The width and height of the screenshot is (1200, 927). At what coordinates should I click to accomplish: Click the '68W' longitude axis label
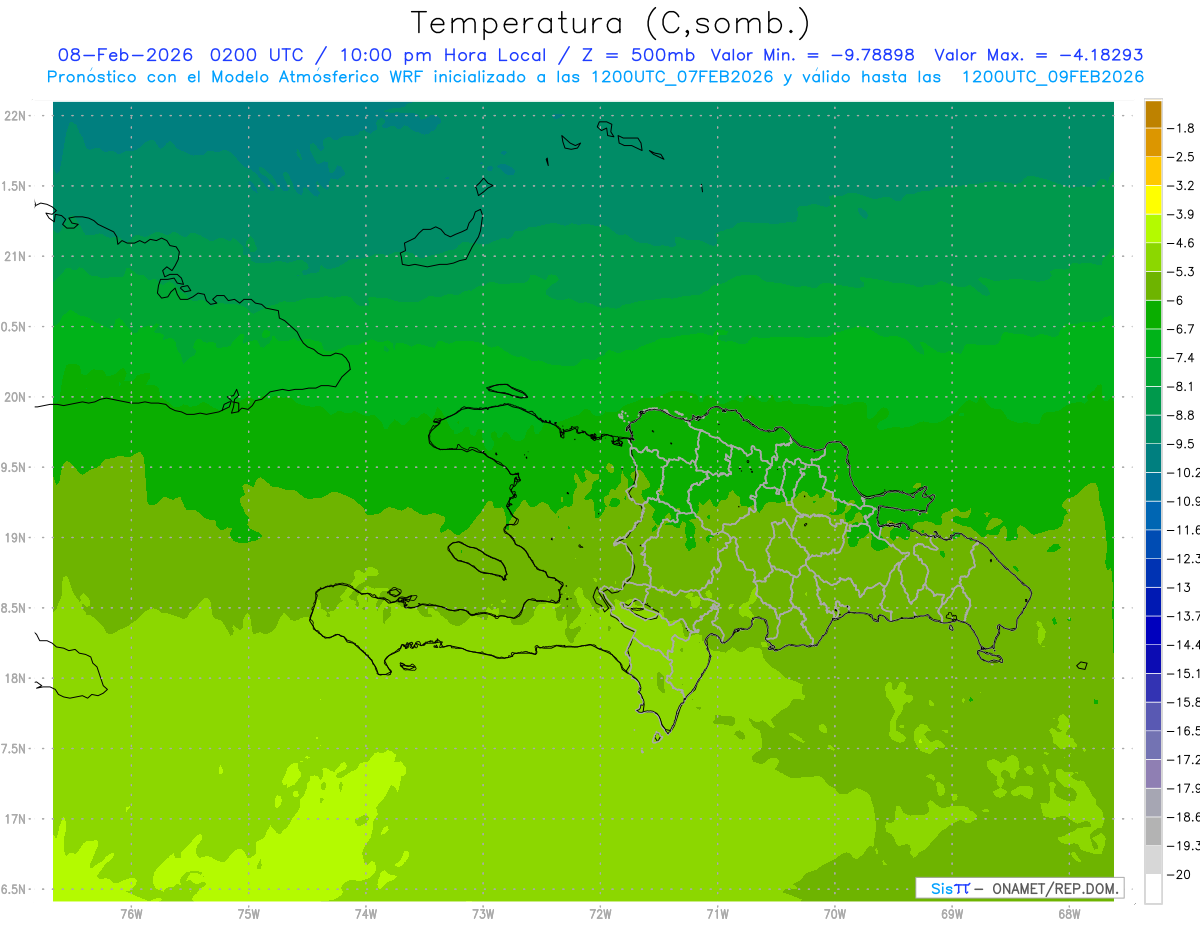(x=1069, y=913)
